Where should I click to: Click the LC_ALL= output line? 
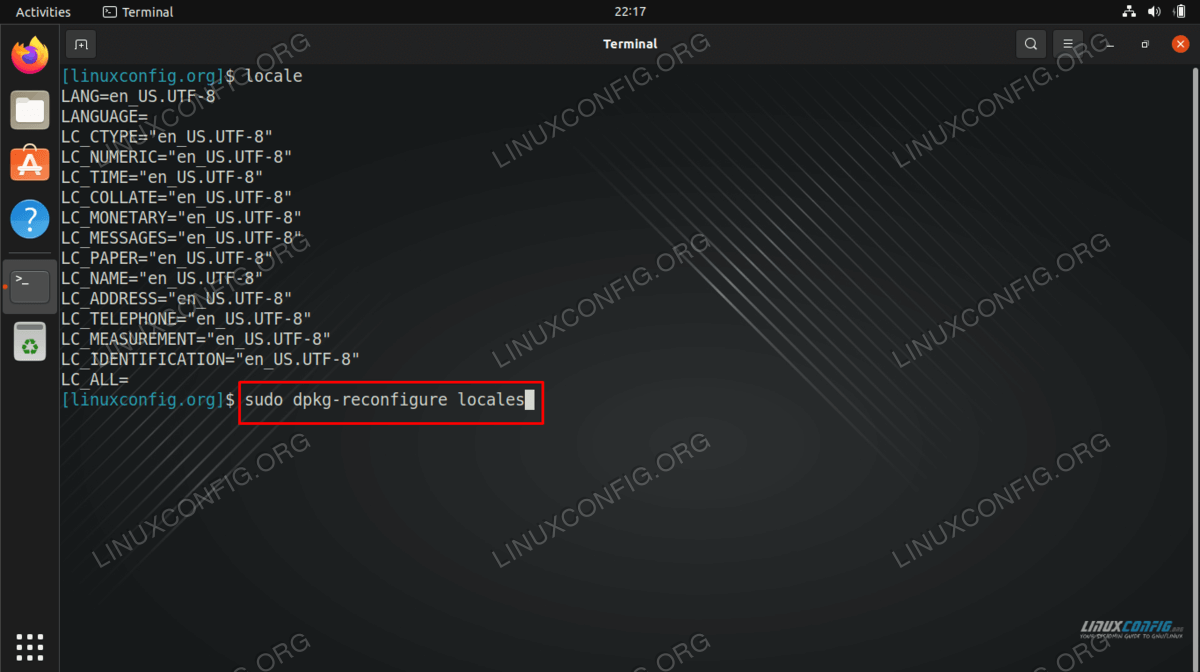click(x=95, y=379)
